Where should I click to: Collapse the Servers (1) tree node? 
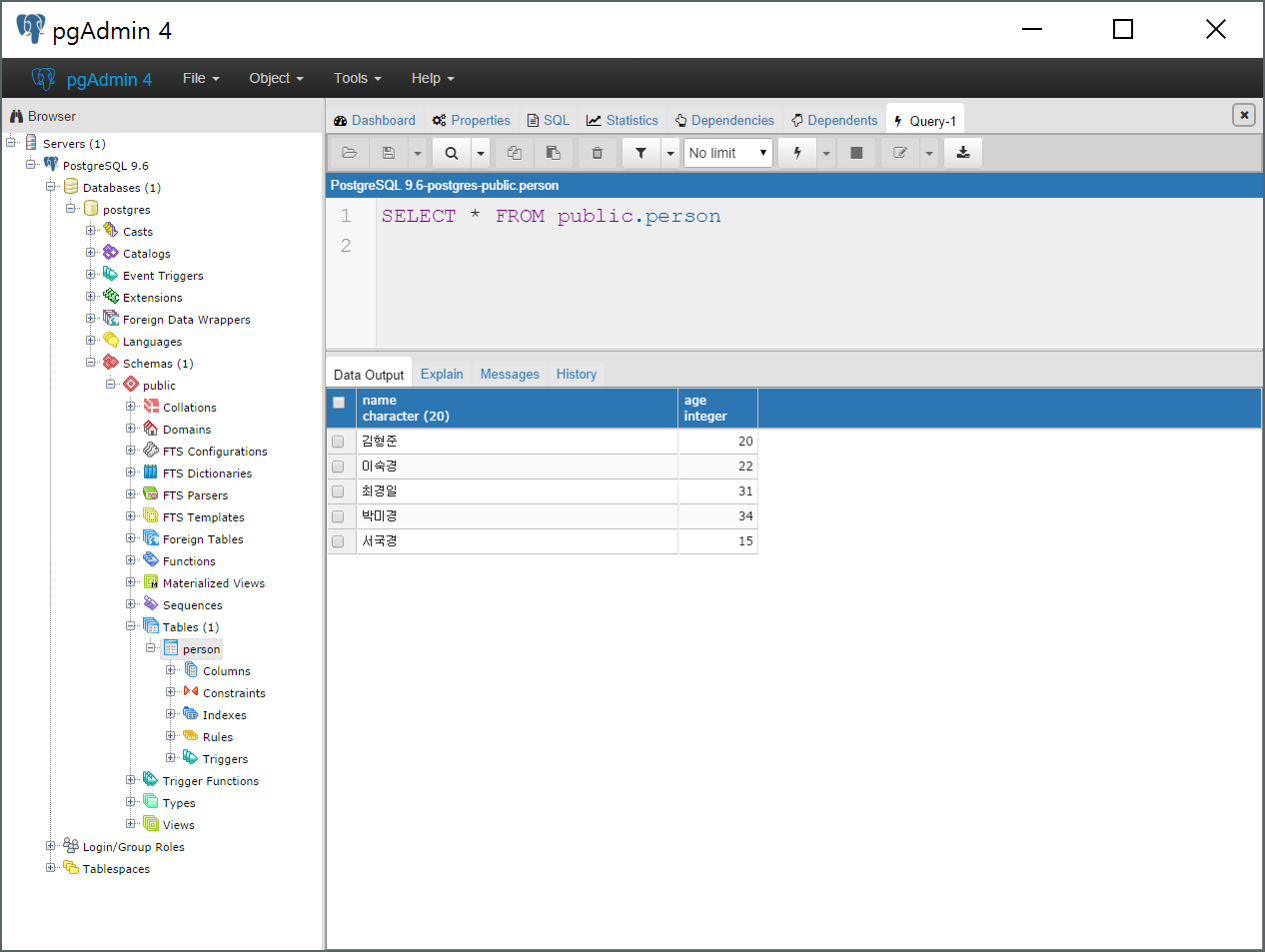(11, 143)
